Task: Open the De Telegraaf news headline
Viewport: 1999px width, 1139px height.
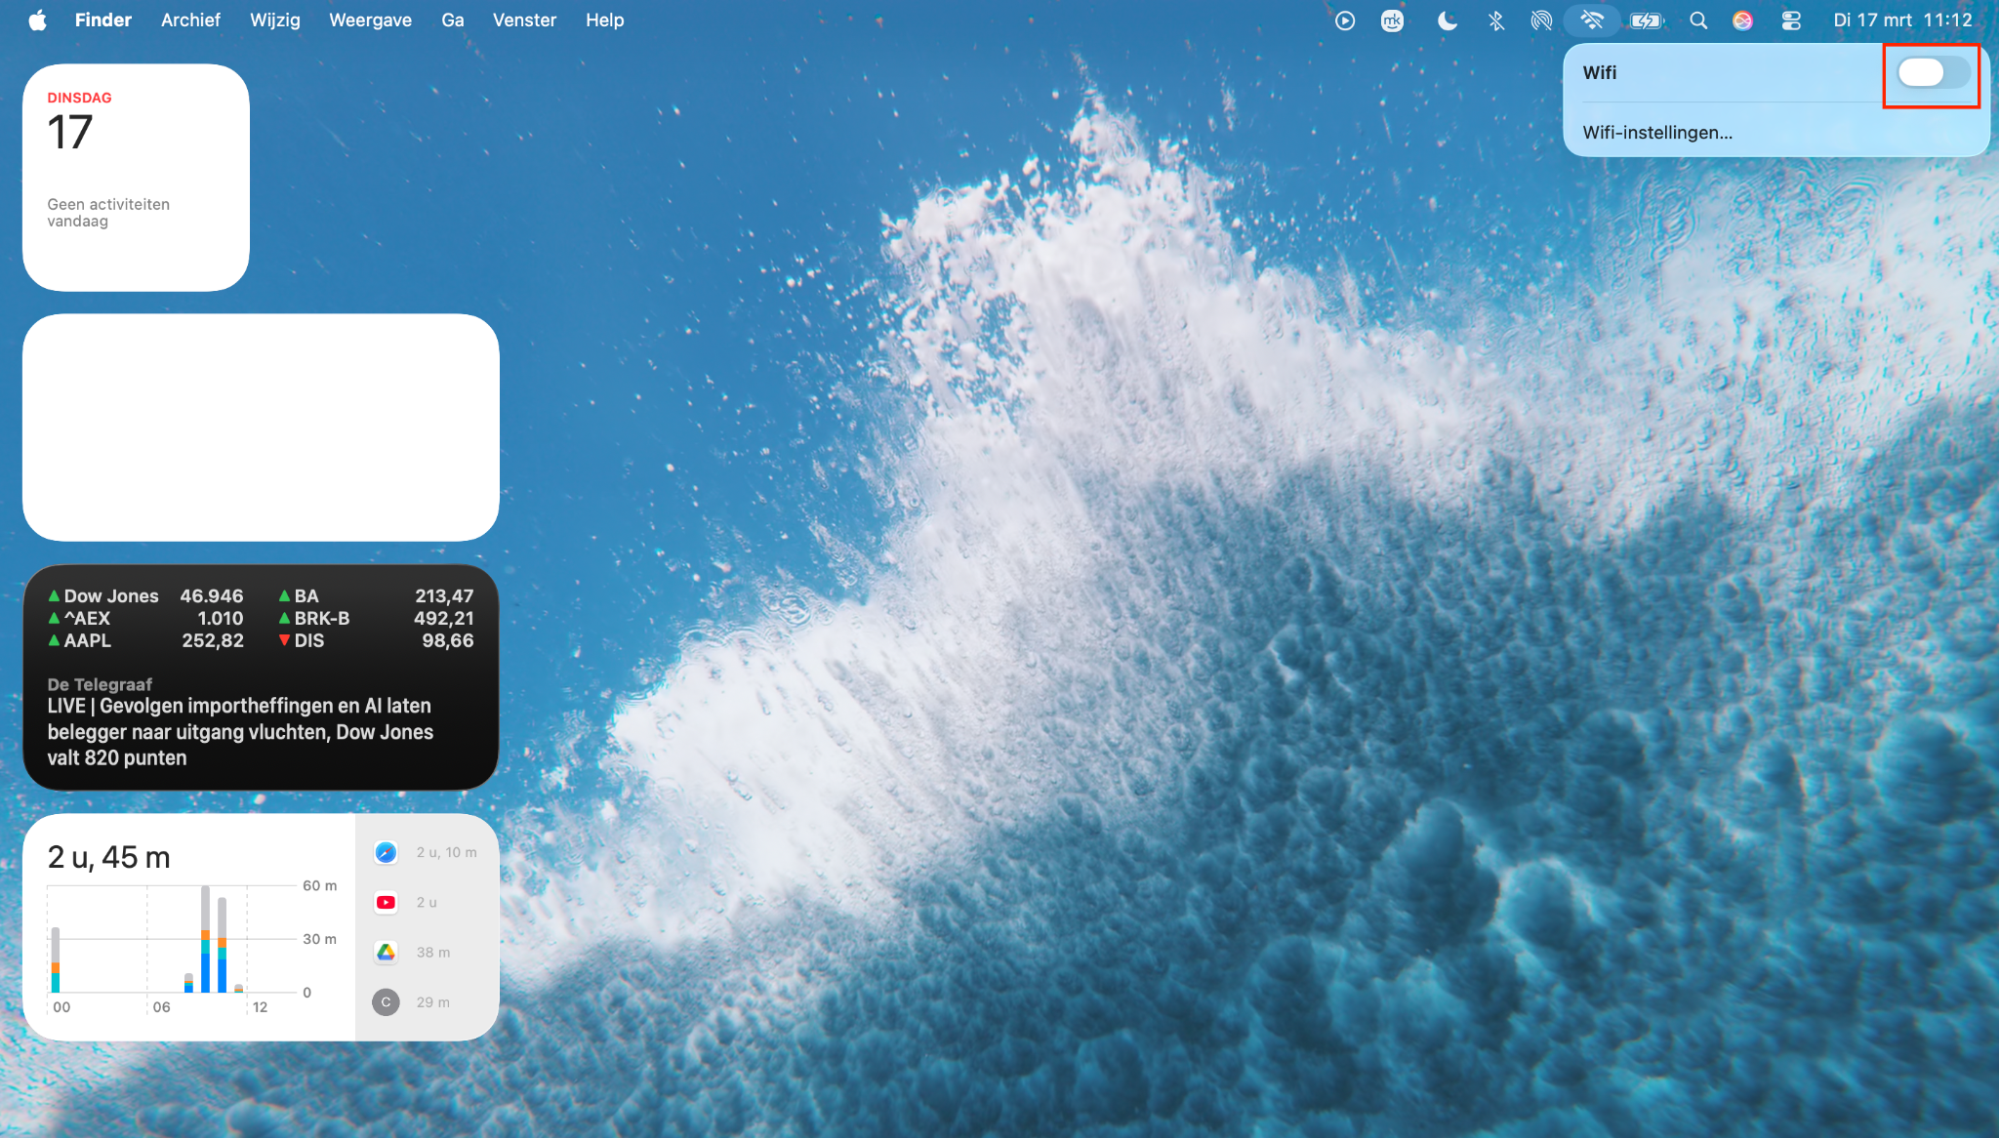Action: [240, 731]
